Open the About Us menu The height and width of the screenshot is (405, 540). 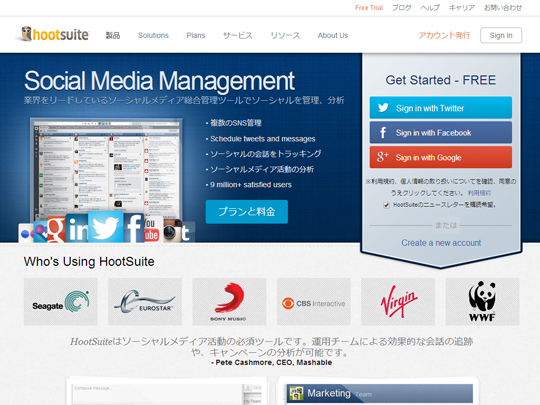pyautogui.click(x=333, y=35)
